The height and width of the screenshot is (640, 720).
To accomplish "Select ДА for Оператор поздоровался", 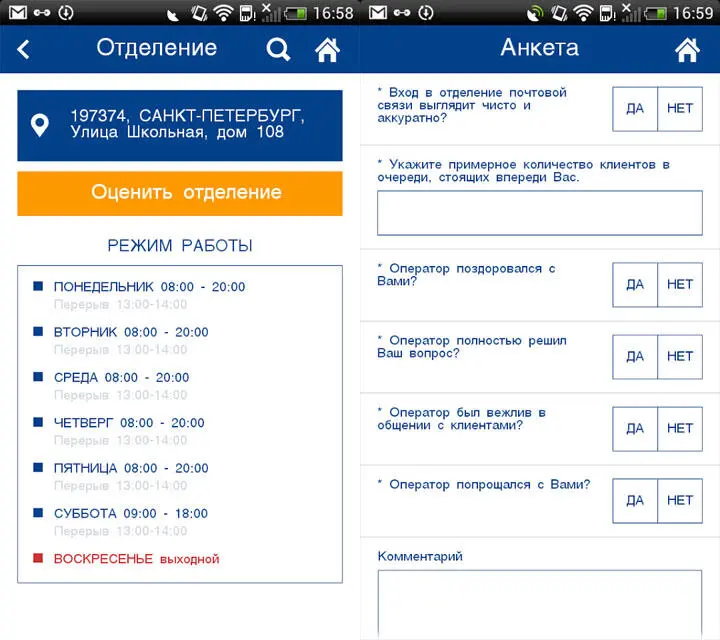I will click(x=635, y=285).
